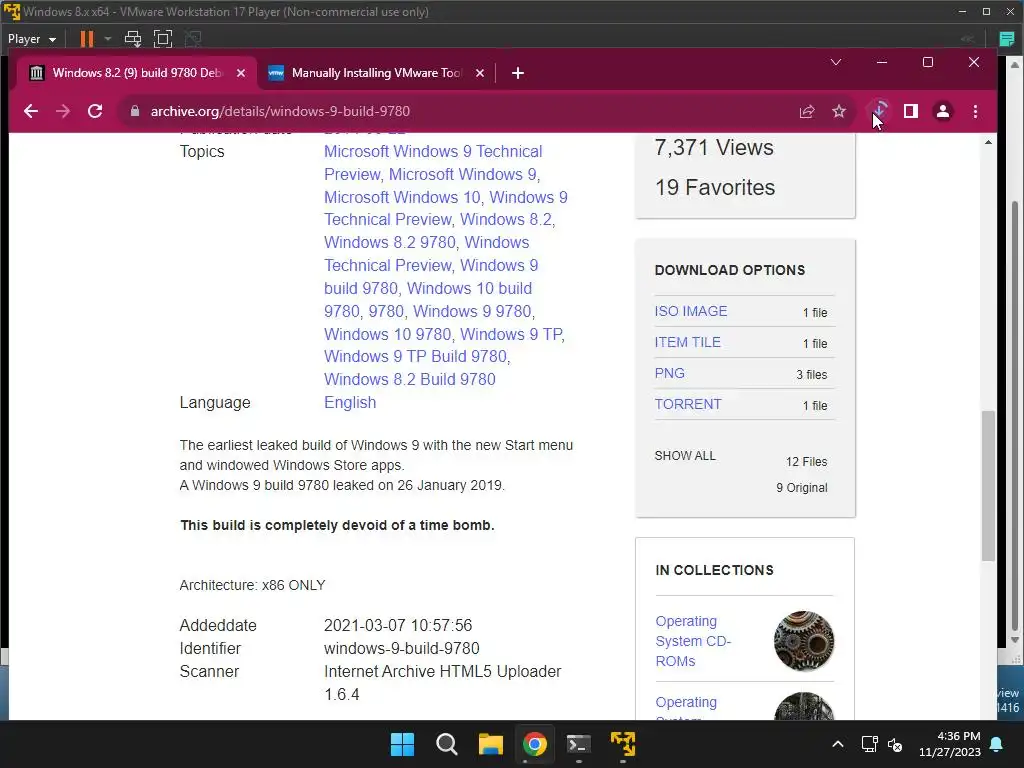This screenshot has height=768, width=1024.
Task: Switch to the Manually Installing VMware Tools tab
Action: 377,73
